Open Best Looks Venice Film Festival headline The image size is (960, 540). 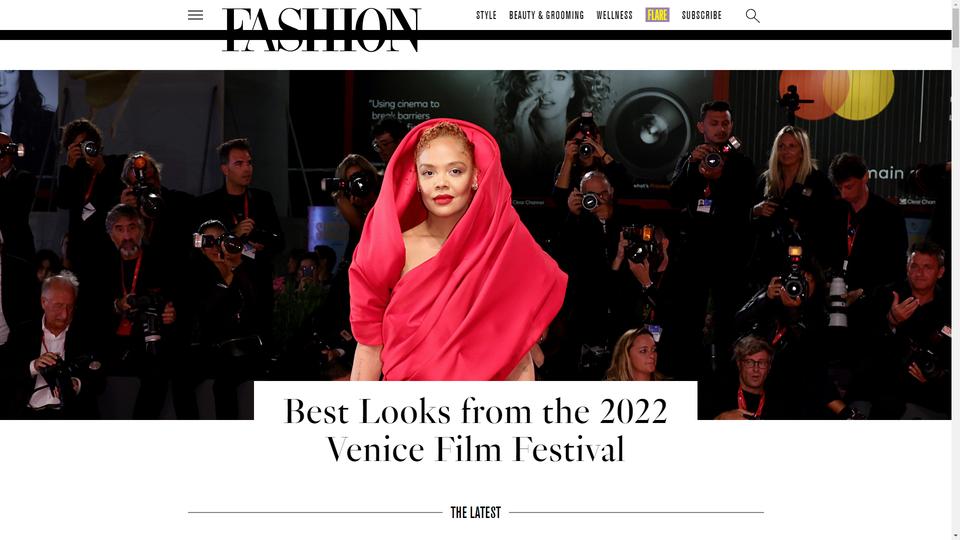[476, 430]
